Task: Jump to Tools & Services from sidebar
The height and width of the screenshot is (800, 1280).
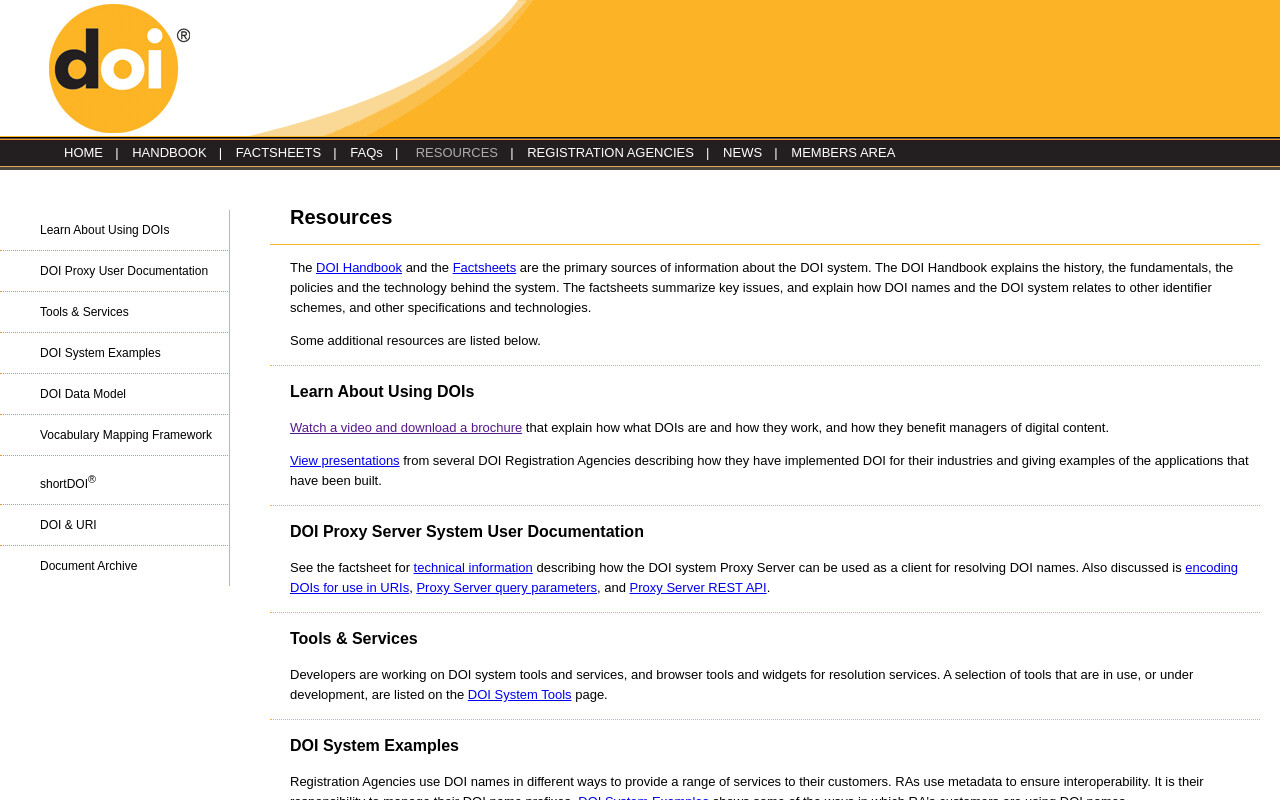Action: coord(84,312)
